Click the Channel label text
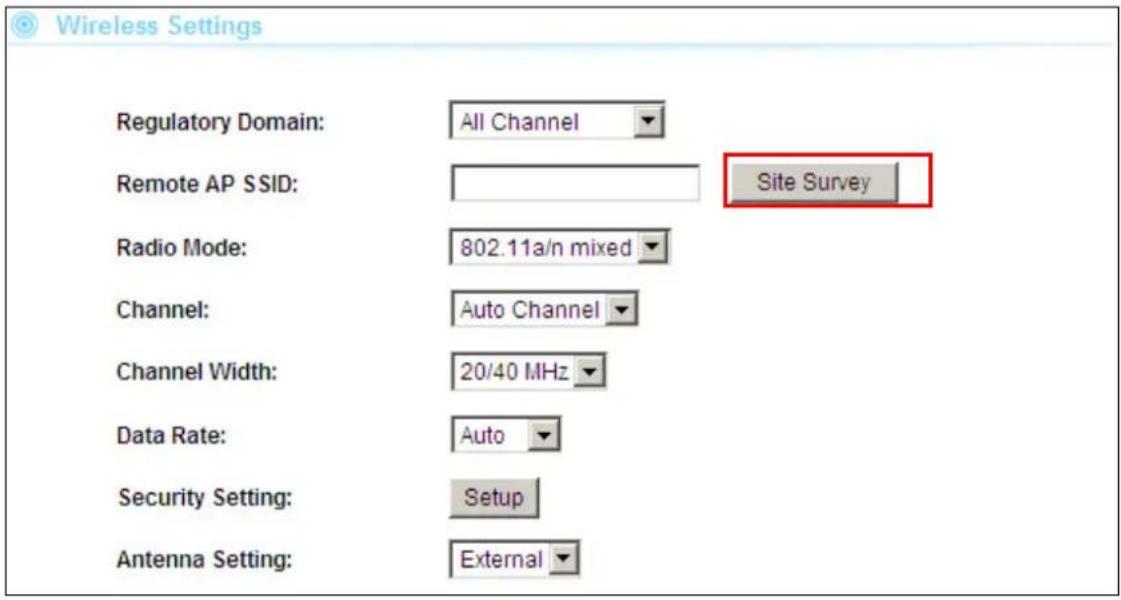 click(162, 310)
